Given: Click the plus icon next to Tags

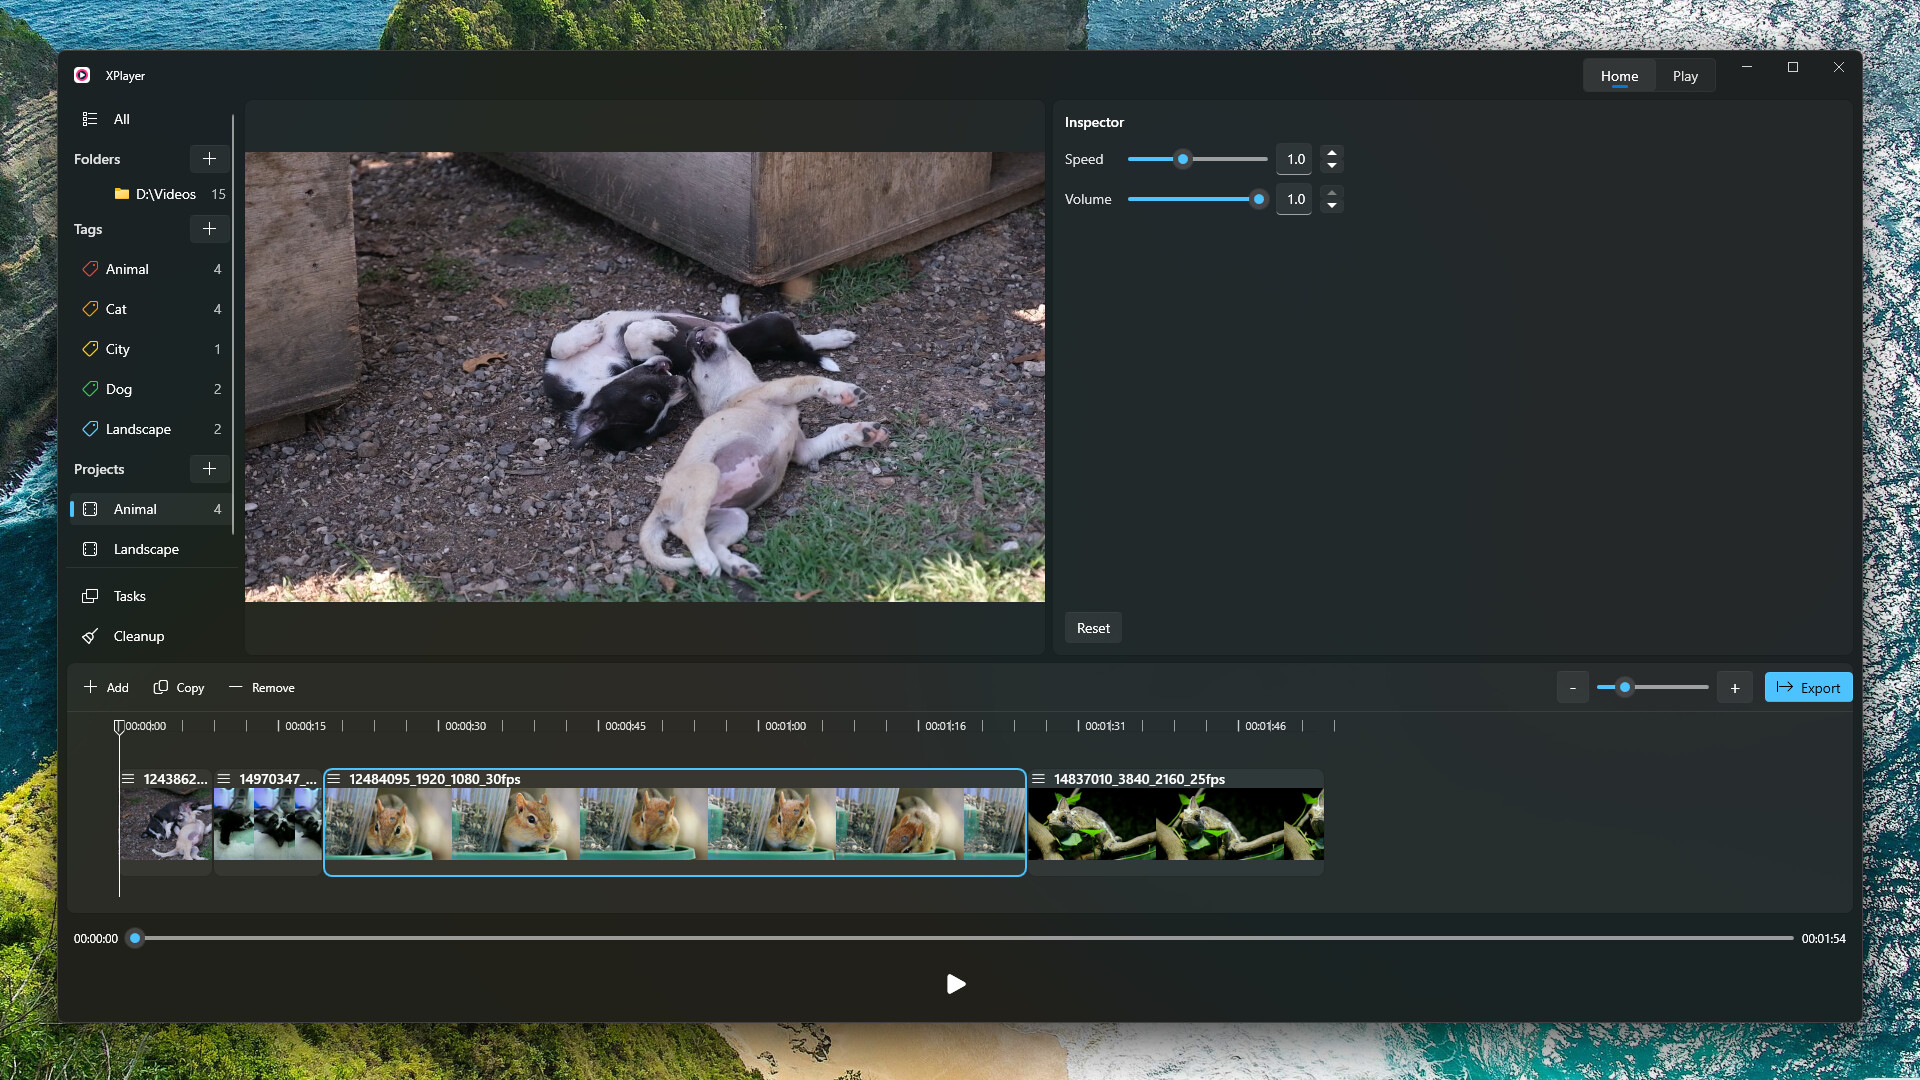Looking at the screenshot, I should pyautogui.click(x=209, y=229).
